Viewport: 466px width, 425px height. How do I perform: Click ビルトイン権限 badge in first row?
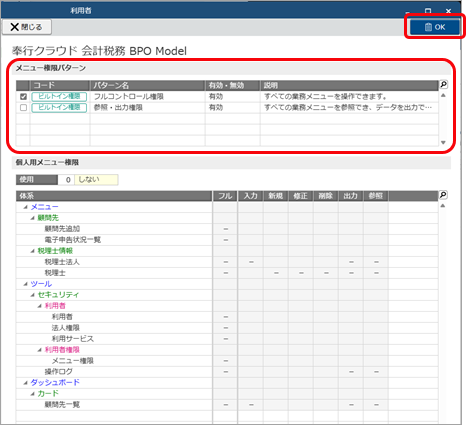(x=59, y=97)
